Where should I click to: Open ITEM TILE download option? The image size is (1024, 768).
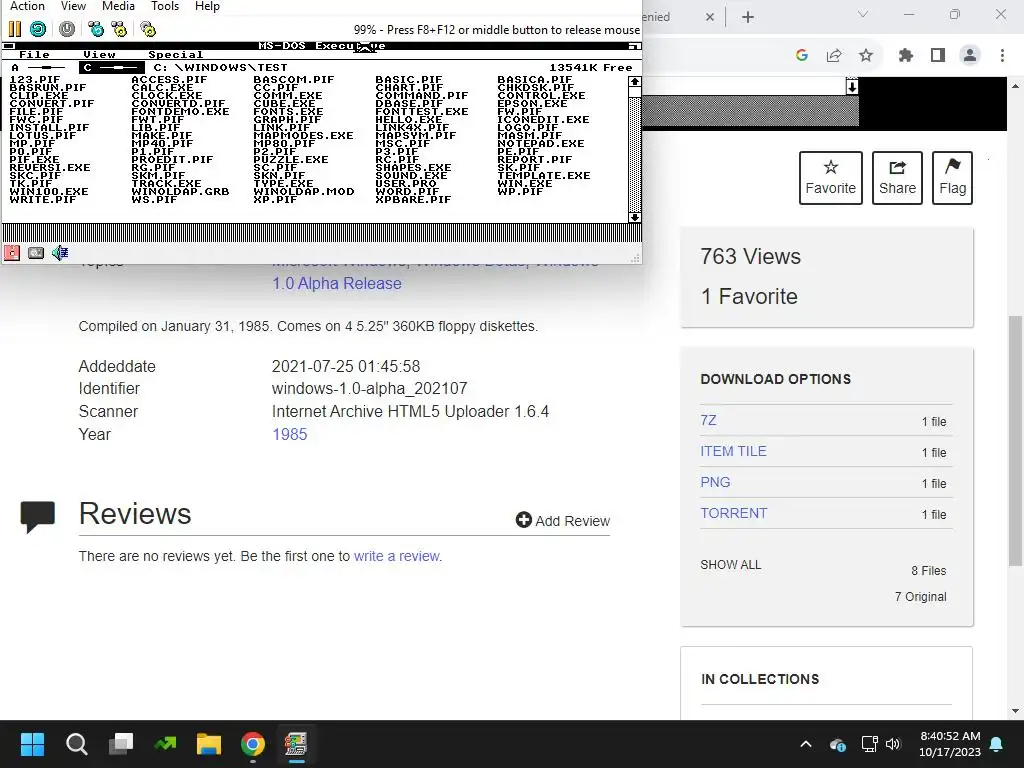[733, 451]
